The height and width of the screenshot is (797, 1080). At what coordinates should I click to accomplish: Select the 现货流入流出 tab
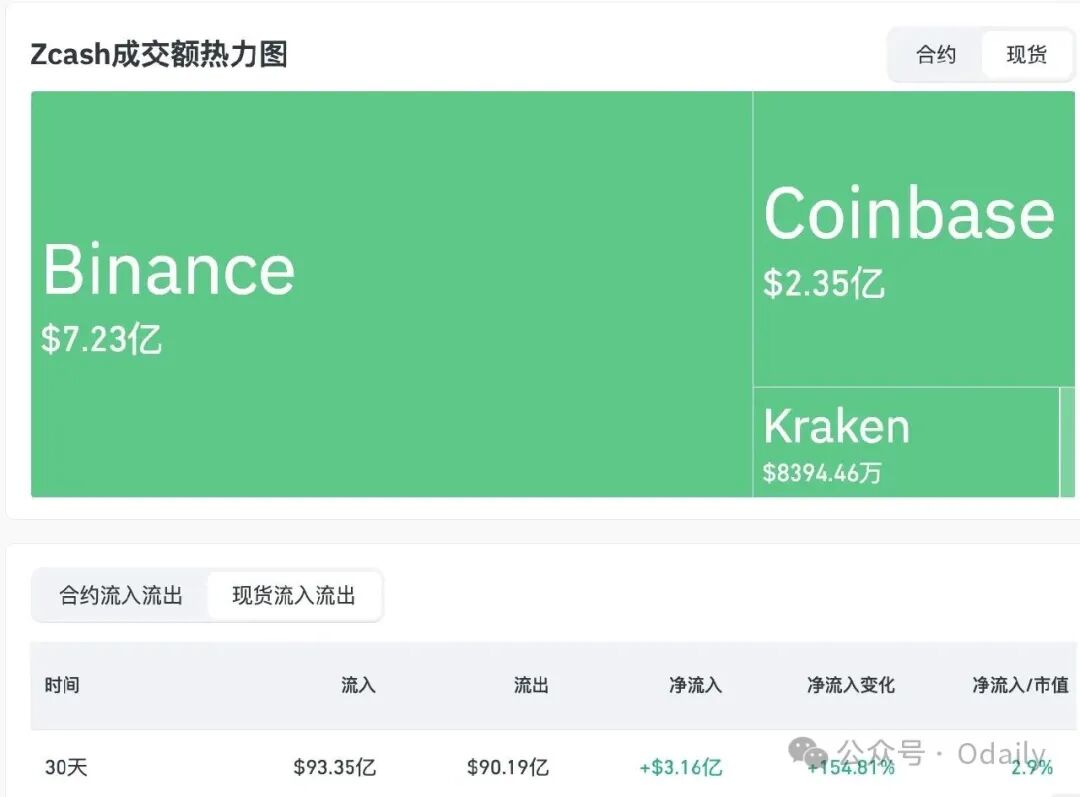[293, 595]
